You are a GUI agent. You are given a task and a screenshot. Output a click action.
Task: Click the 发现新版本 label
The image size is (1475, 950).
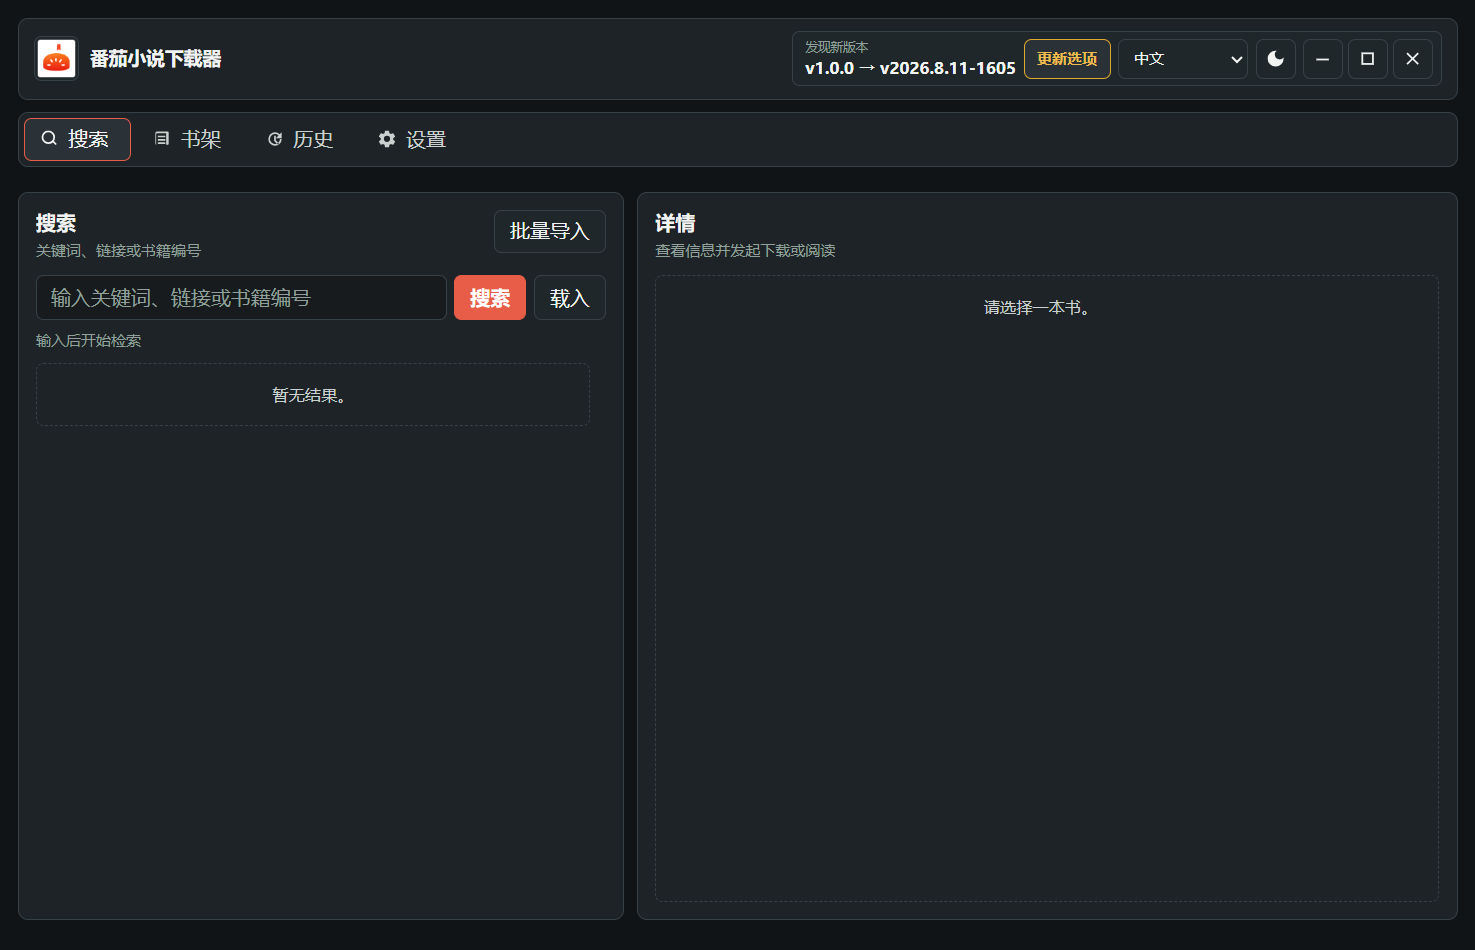click(x=837, y=47)
